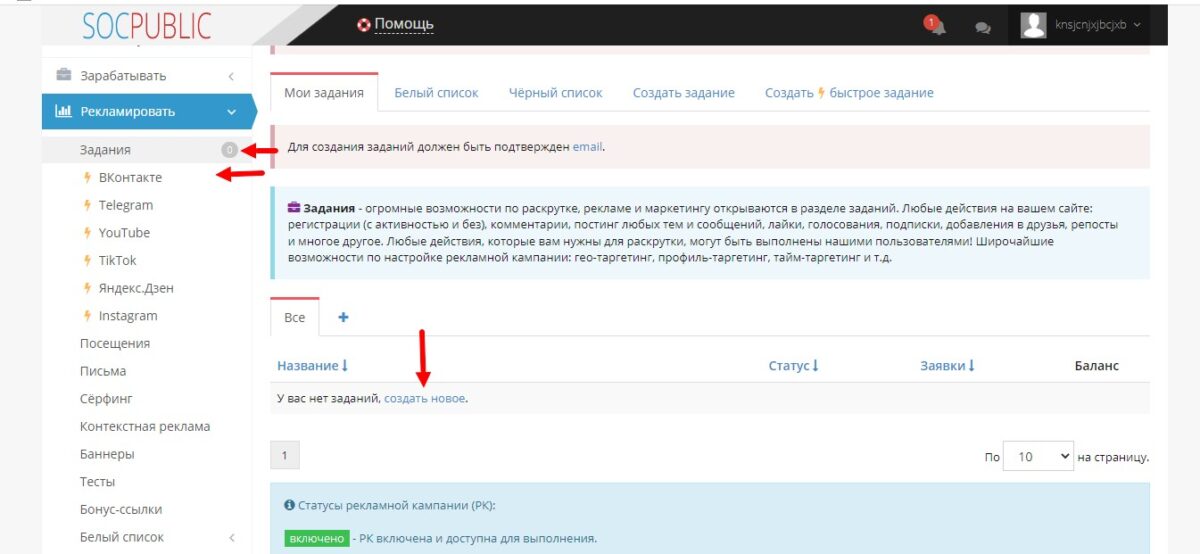1200x554 pixels.
Task: Click the bar chart icon for Рекламировать
Action: click(63, 111)
